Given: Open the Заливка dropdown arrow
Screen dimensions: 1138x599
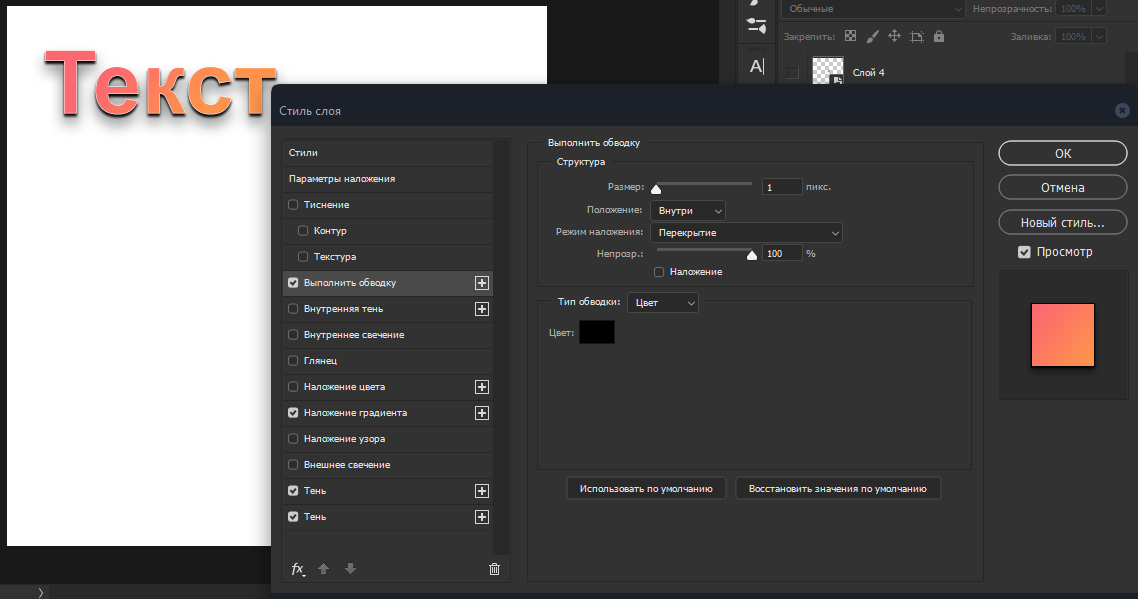Looking at the screenshot, I should tap(1100, 36).
